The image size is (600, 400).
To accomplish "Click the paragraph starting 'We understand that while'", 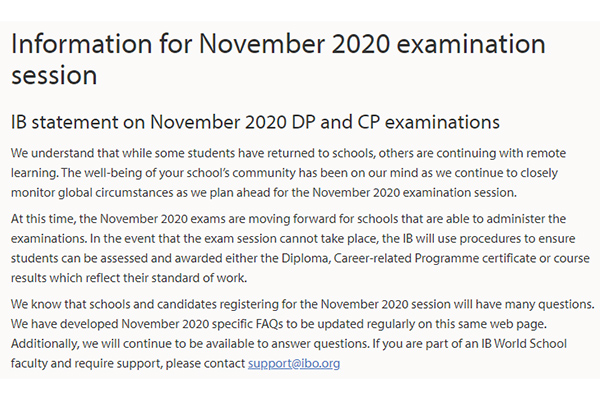I will 289,173.
